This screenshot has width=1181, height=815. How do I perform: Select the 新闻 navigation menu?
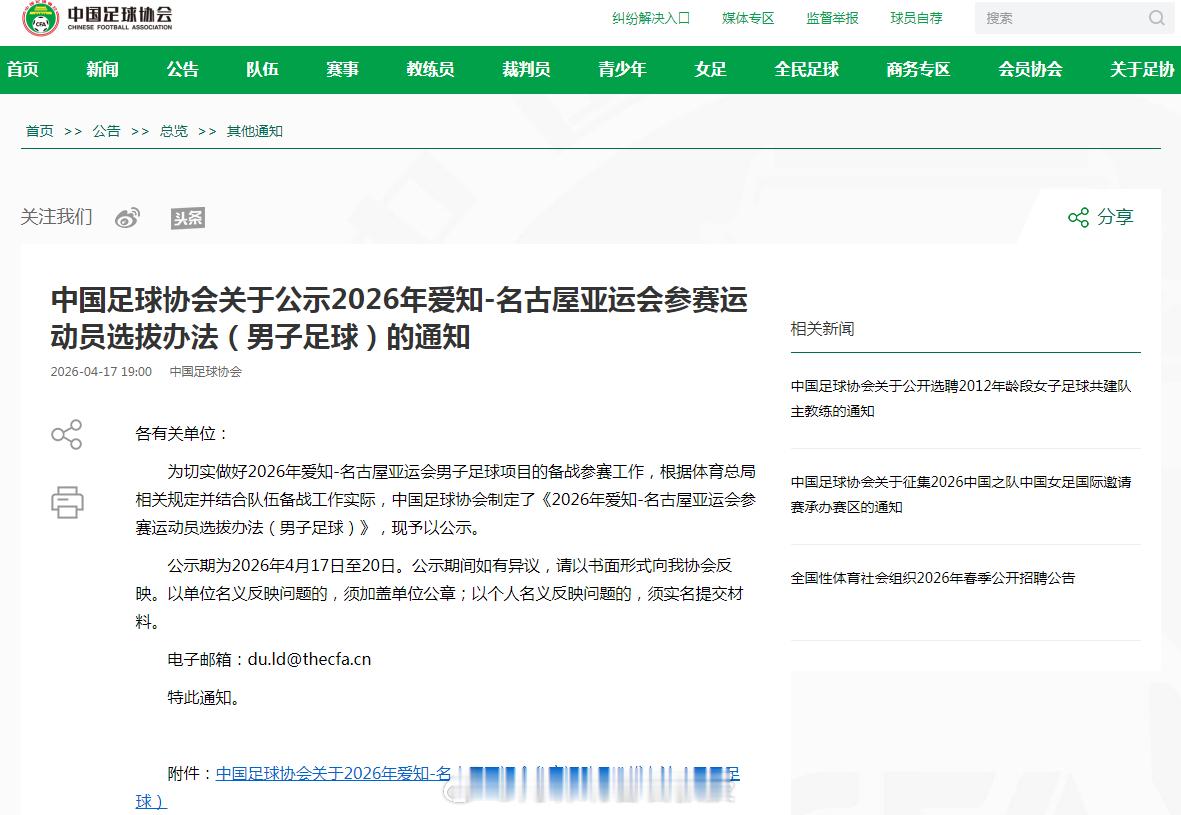pos(104,70)
